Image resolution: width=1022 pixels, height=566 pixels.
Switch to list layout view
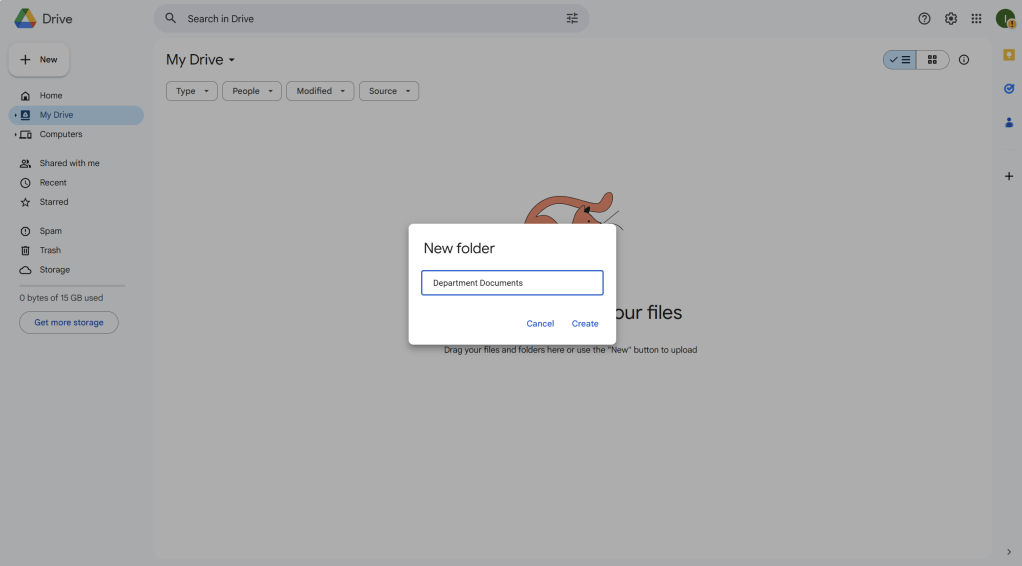(x=900, y=60)
